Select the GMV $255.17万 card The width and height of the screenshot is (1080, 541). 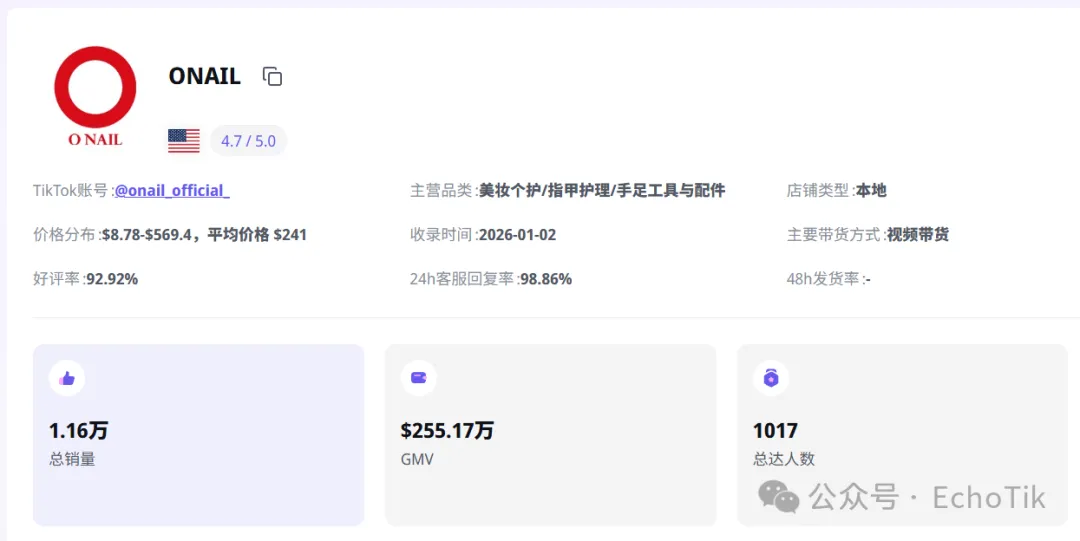[550, 435]
